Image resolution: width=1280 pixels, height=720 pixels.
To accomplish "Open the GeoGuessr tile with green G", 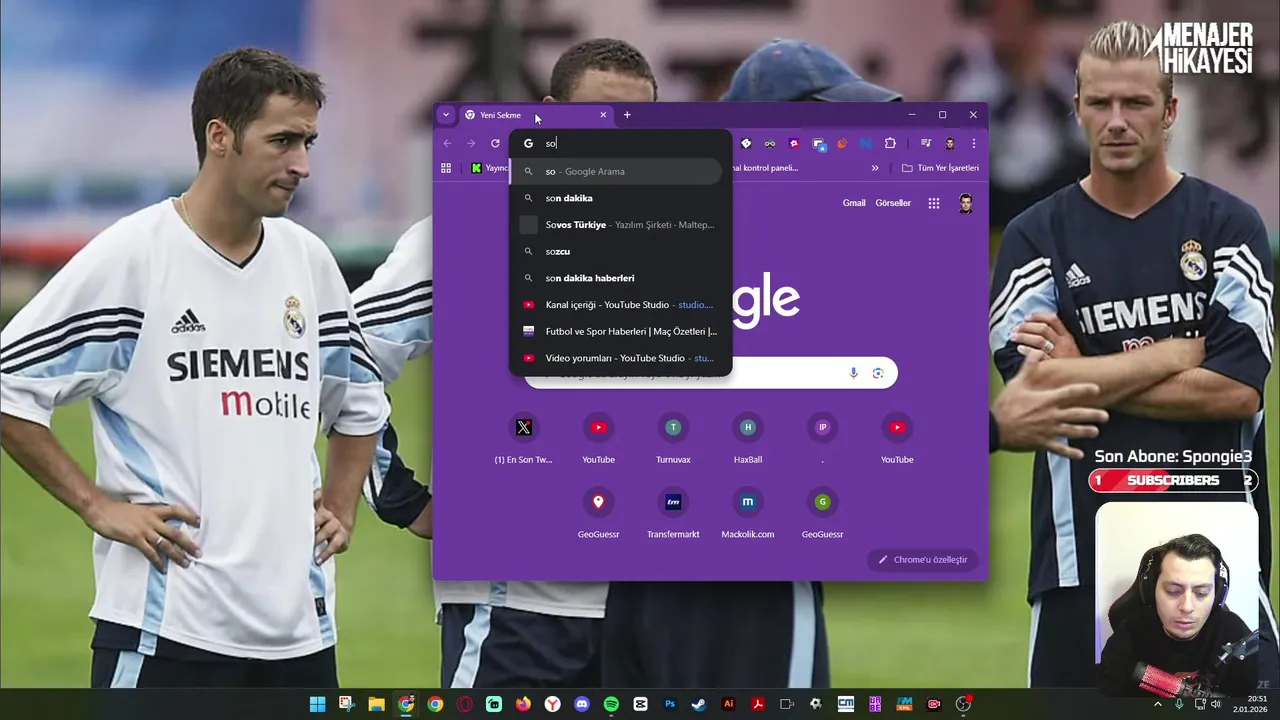I will [x=822, y=512].
